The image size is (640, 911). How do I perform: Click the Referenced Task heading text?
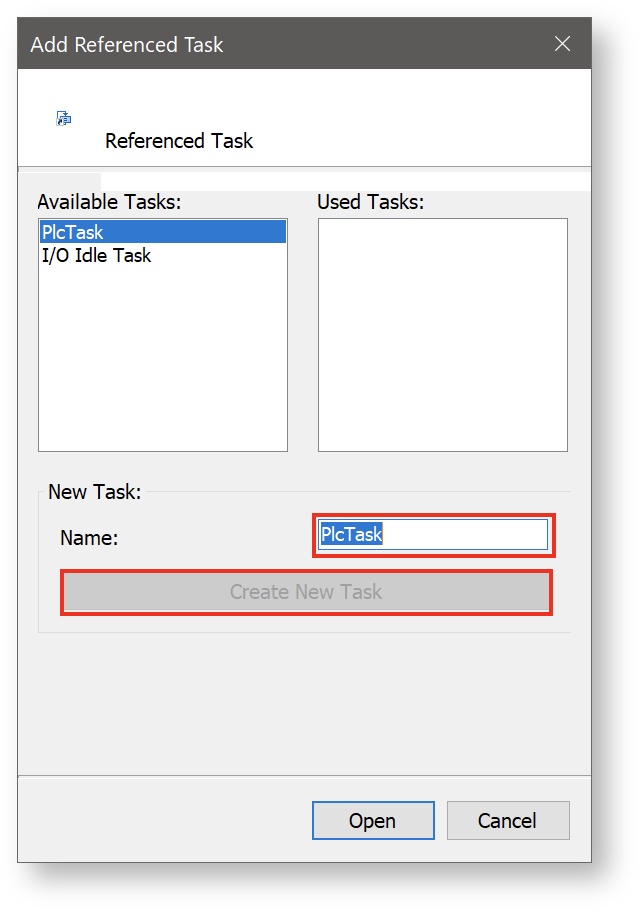180,140
